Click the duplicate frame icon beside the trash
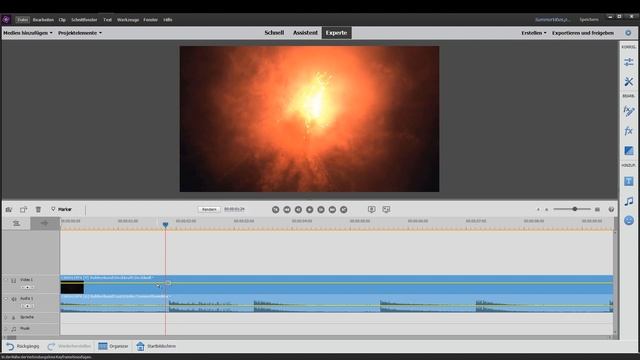The height and width of the screenshot is (360, 640). tap(23, 209)
